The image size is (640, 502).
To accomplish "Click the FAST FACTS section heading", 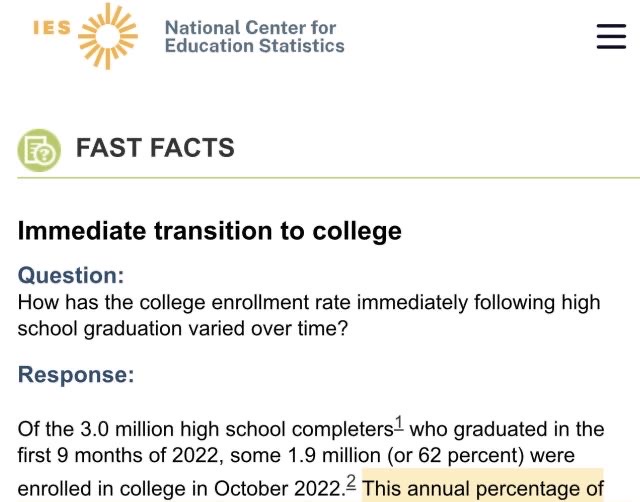I will click(x=155, y=147).
